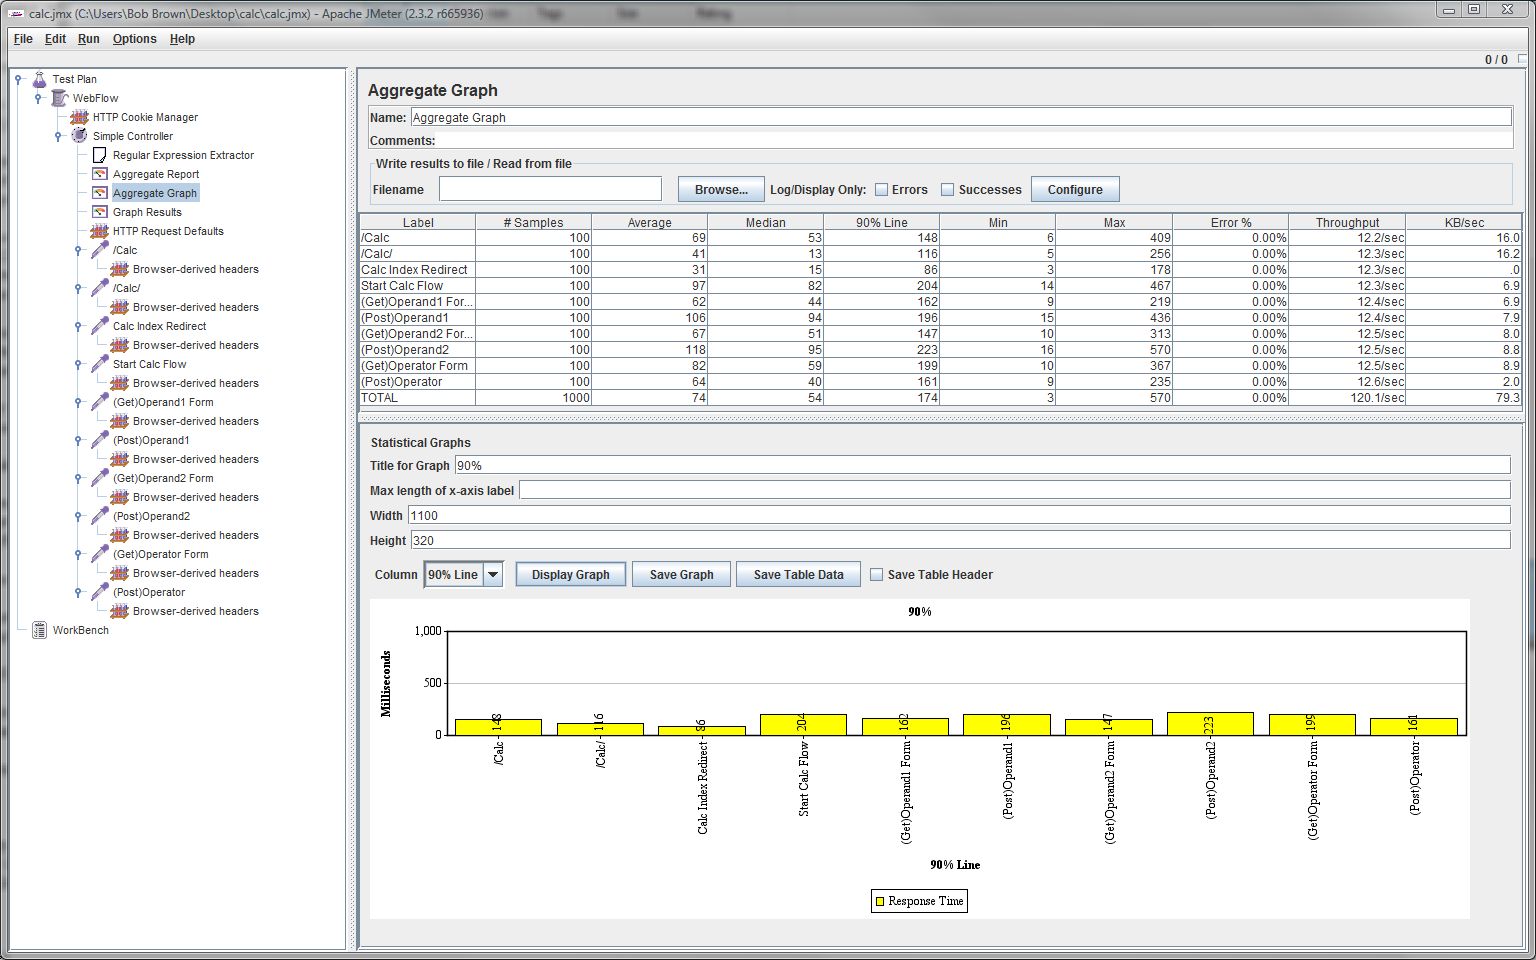Open the Edit menu
The image size is (1536, 960).
55,39
